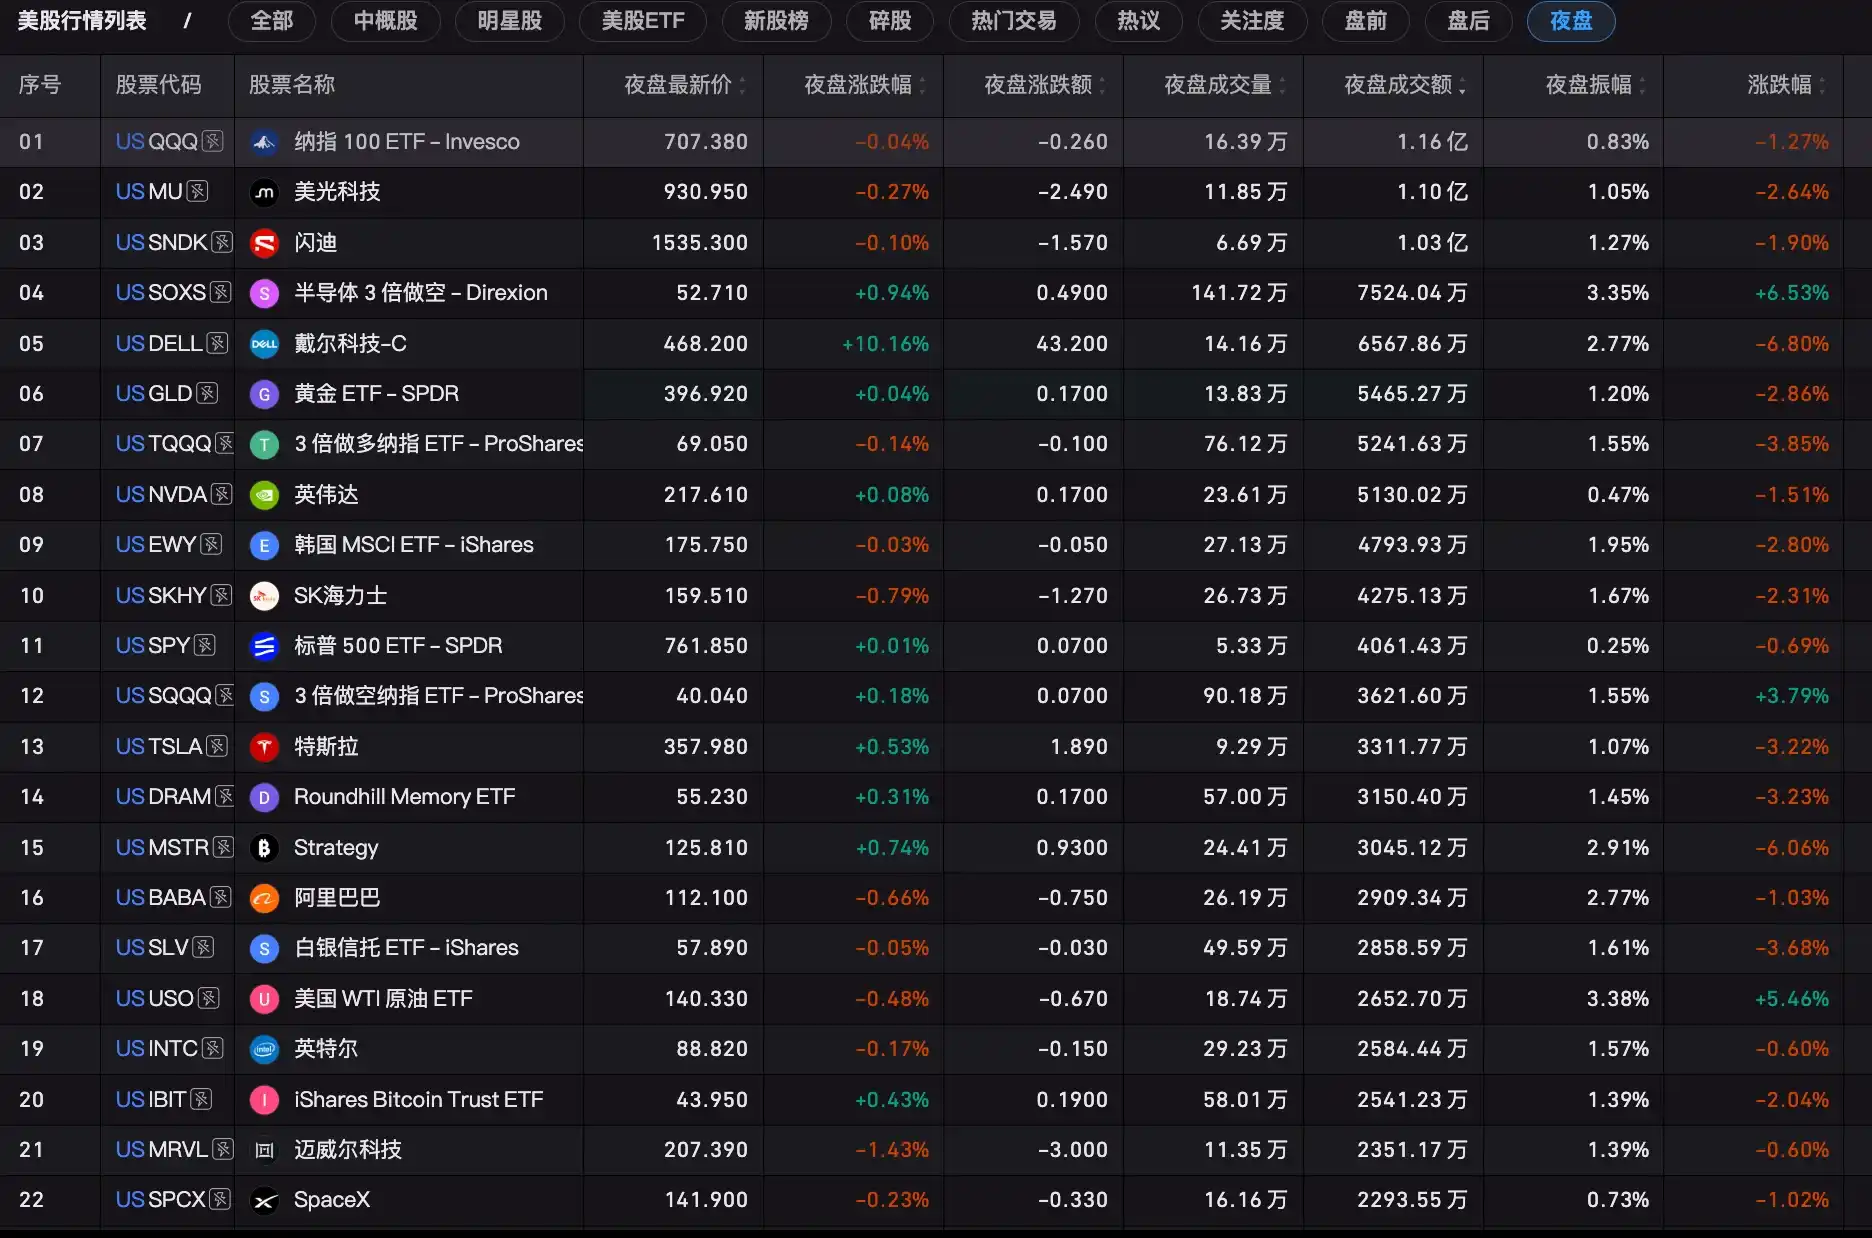1872x1238 pixels.
Task: Click the night-session badge next to QQQ
Action: [x=213, y=142]
